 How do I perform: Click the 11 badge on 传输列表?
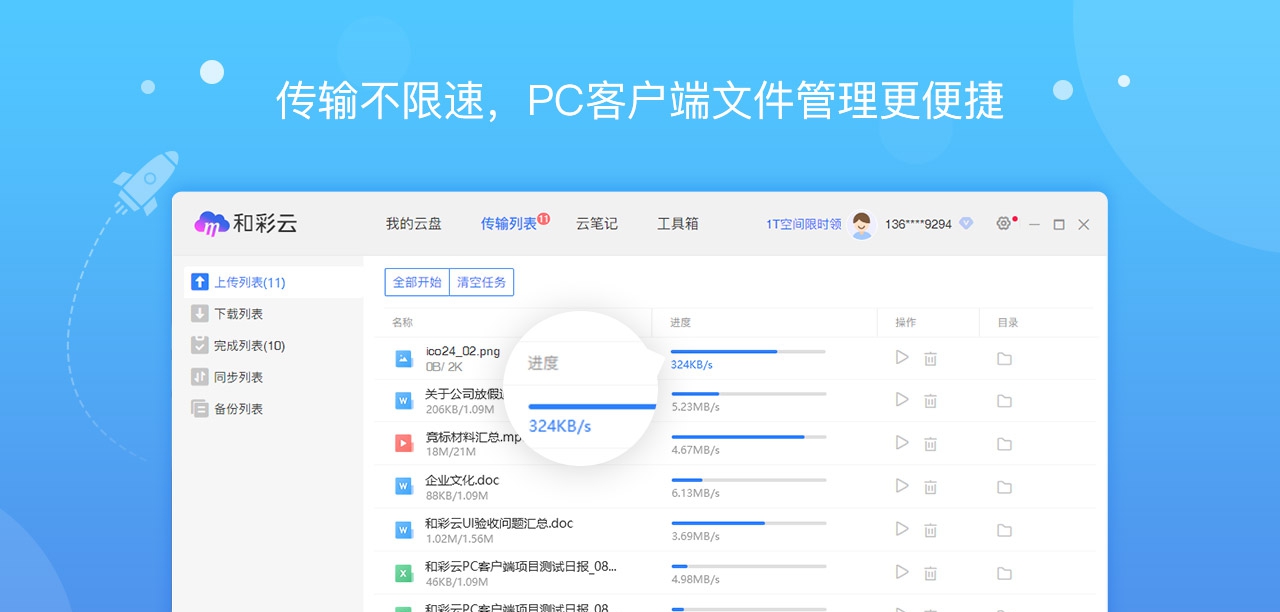pos(544,218)
